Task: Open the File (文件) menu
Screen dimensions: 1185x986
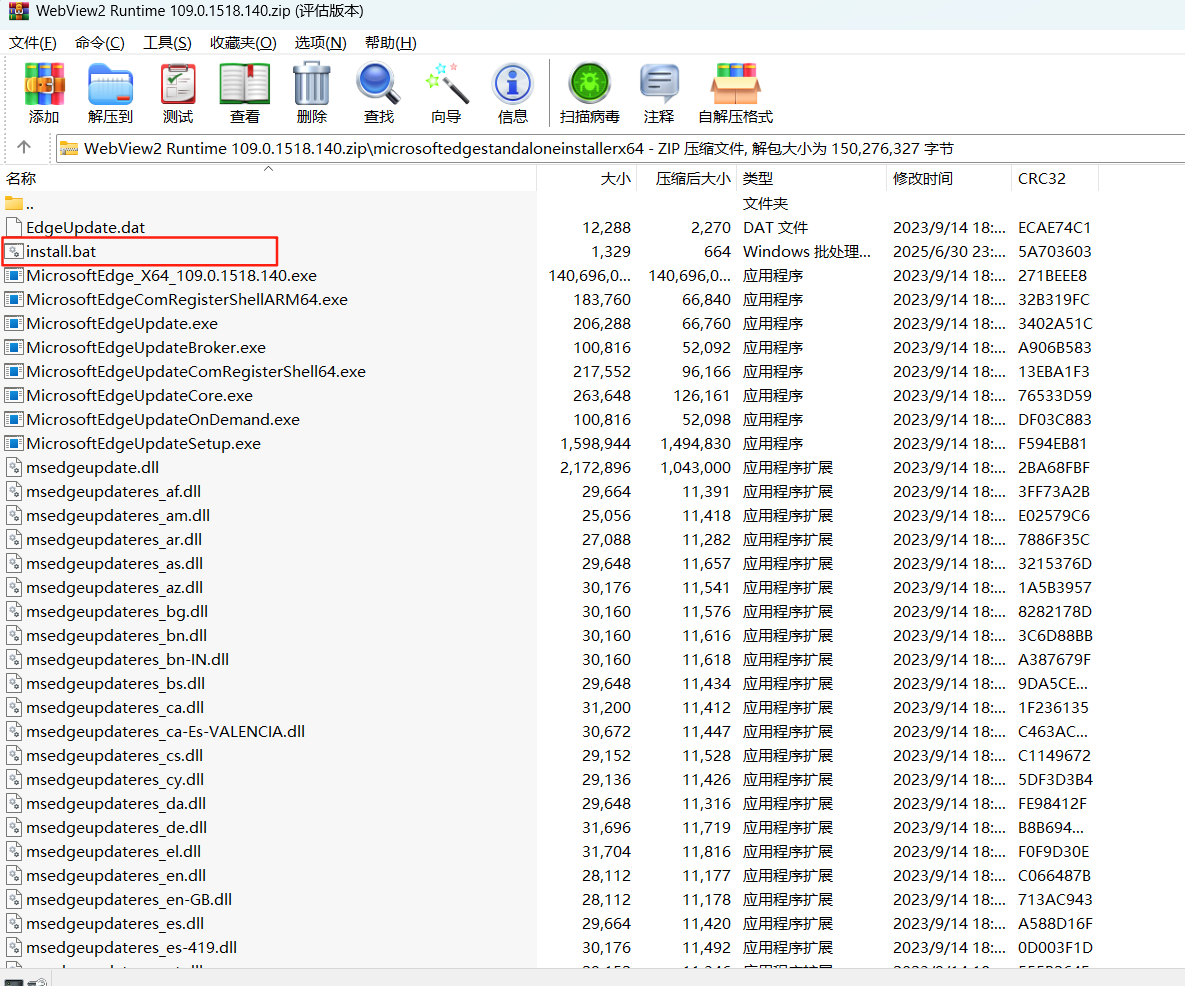Action: 32,43
